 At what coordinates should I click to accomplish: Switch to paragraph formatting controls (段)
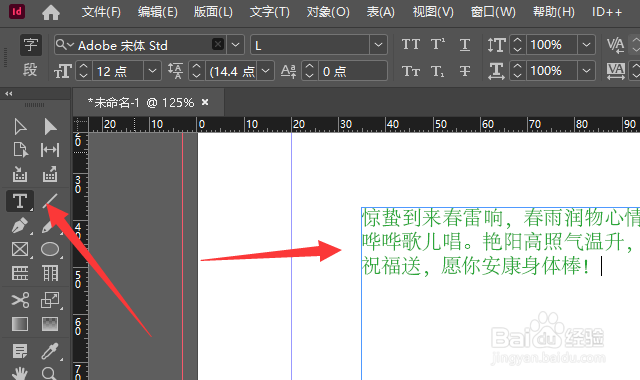click(31, 71)
